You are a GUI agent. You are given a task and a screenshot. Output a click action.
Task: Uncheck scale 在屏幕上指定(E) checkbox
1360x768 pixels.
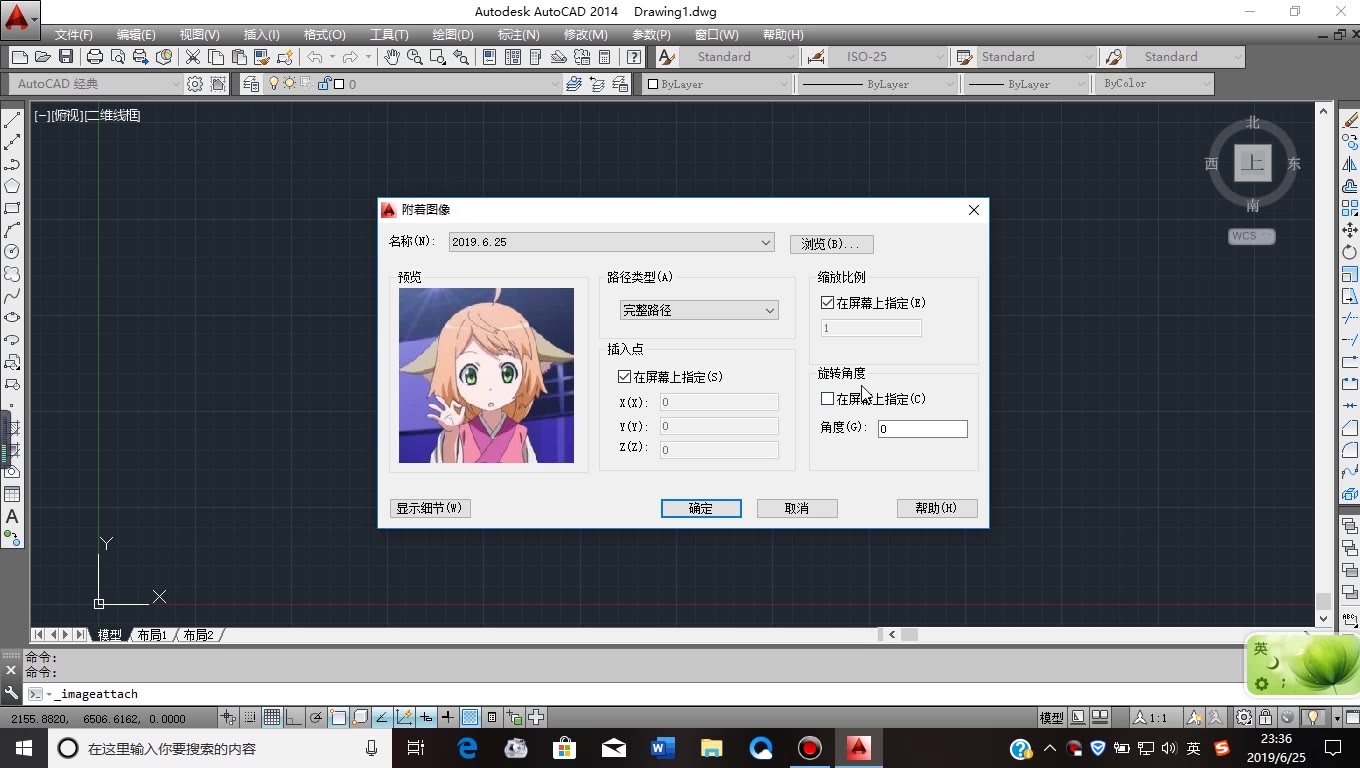827,303
